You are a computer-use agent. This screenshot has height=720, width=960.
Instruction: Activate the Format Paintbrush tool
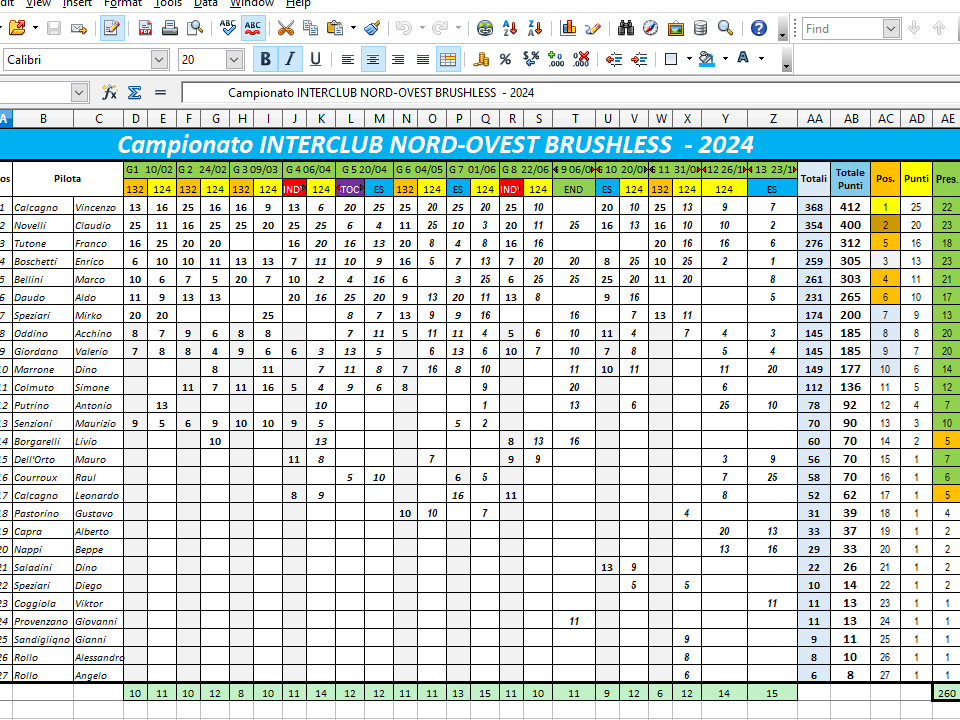(372, 28)
